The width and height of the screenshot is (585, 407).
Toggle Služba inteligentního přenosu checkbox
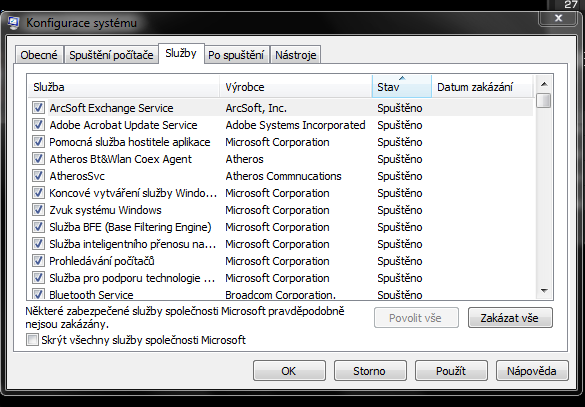38,244
